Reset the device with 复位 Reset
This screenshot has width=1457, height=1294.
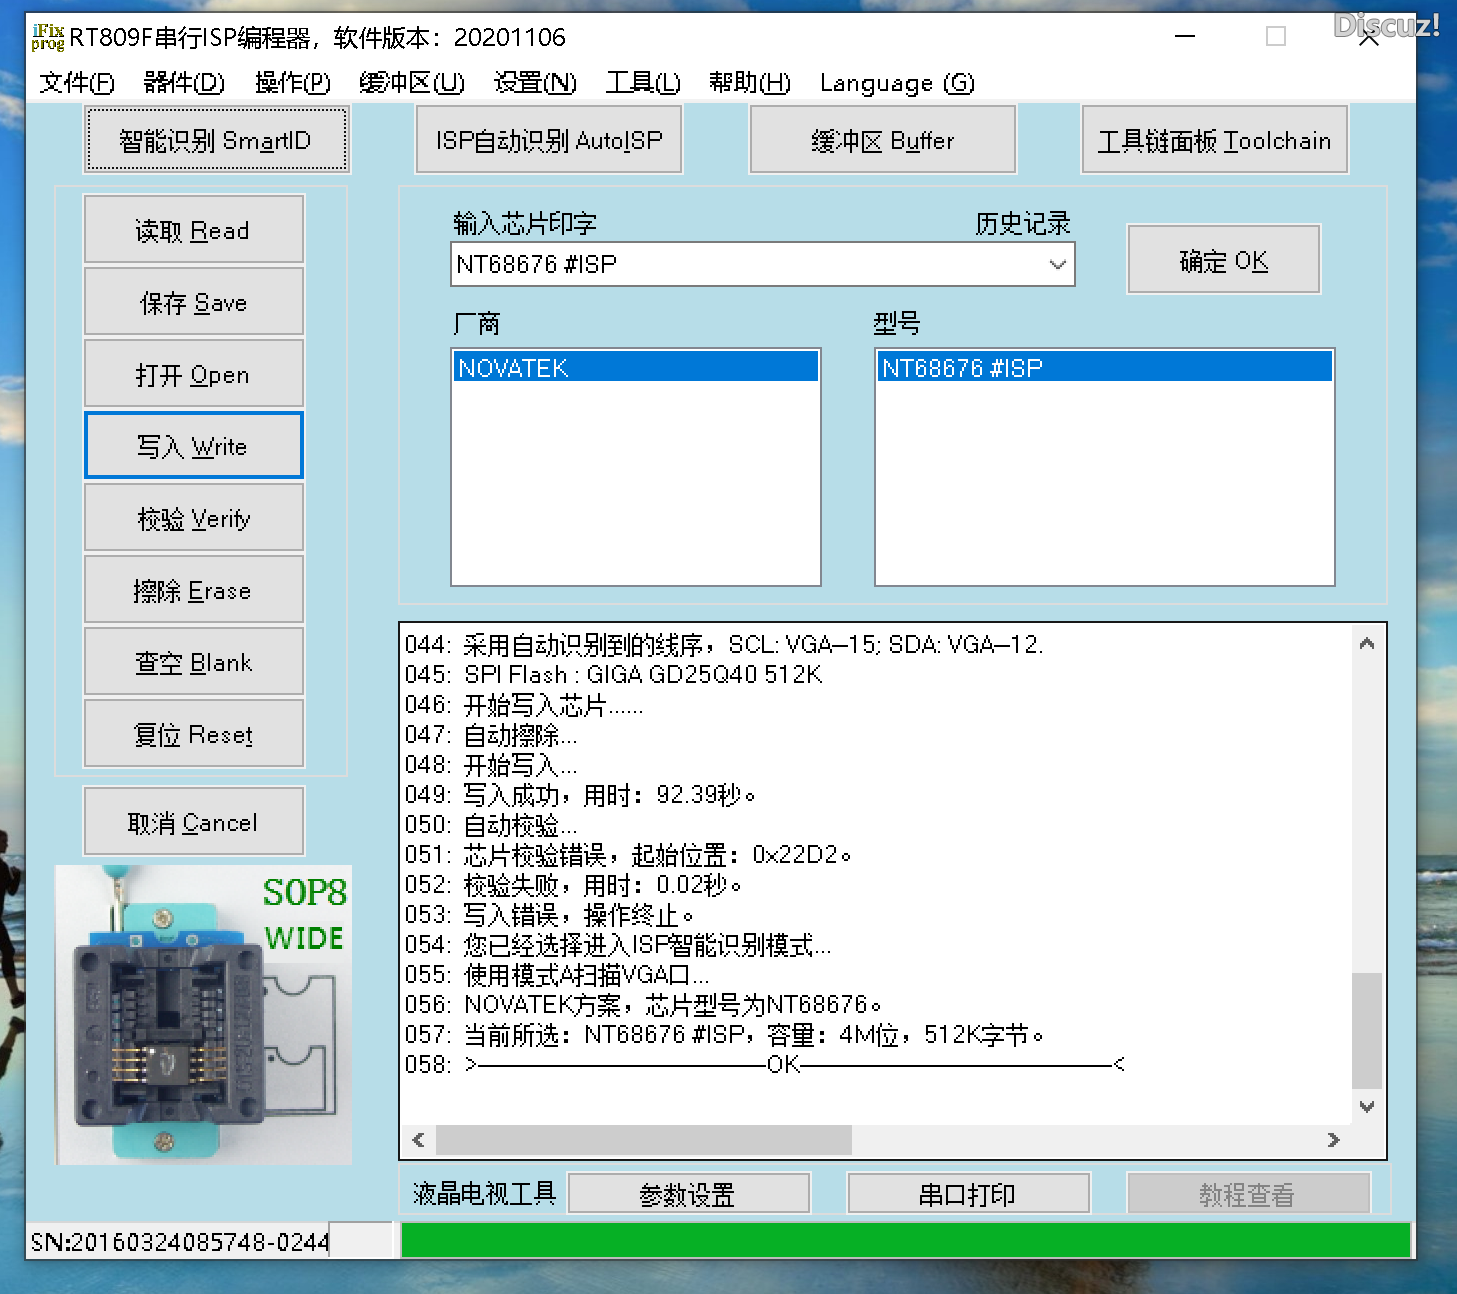point(193,733)
